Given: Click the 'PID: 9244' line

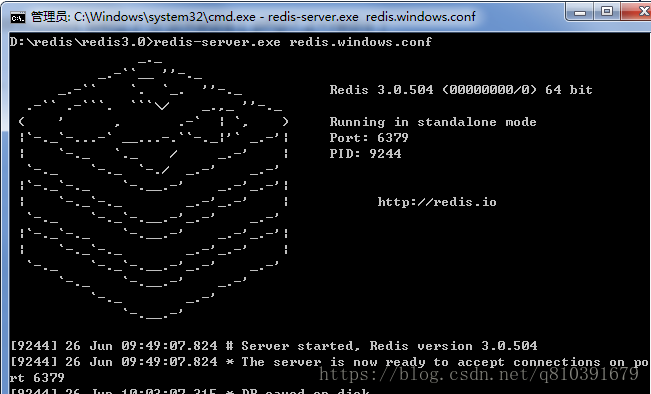Looking at the screenshot, I should tap(365, 154).
